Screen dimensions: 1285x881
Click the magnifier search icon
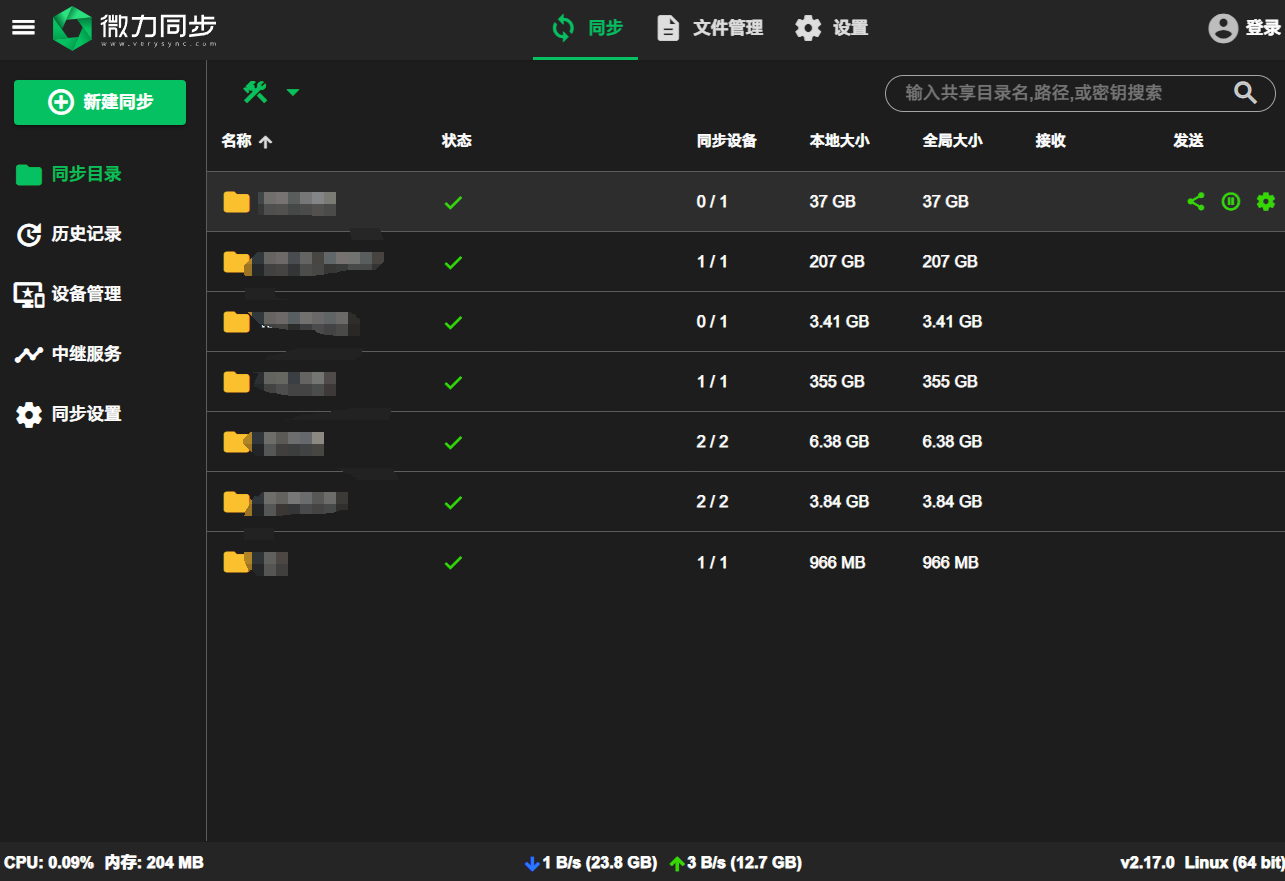pyautogui.click(x=1245, y=93)
